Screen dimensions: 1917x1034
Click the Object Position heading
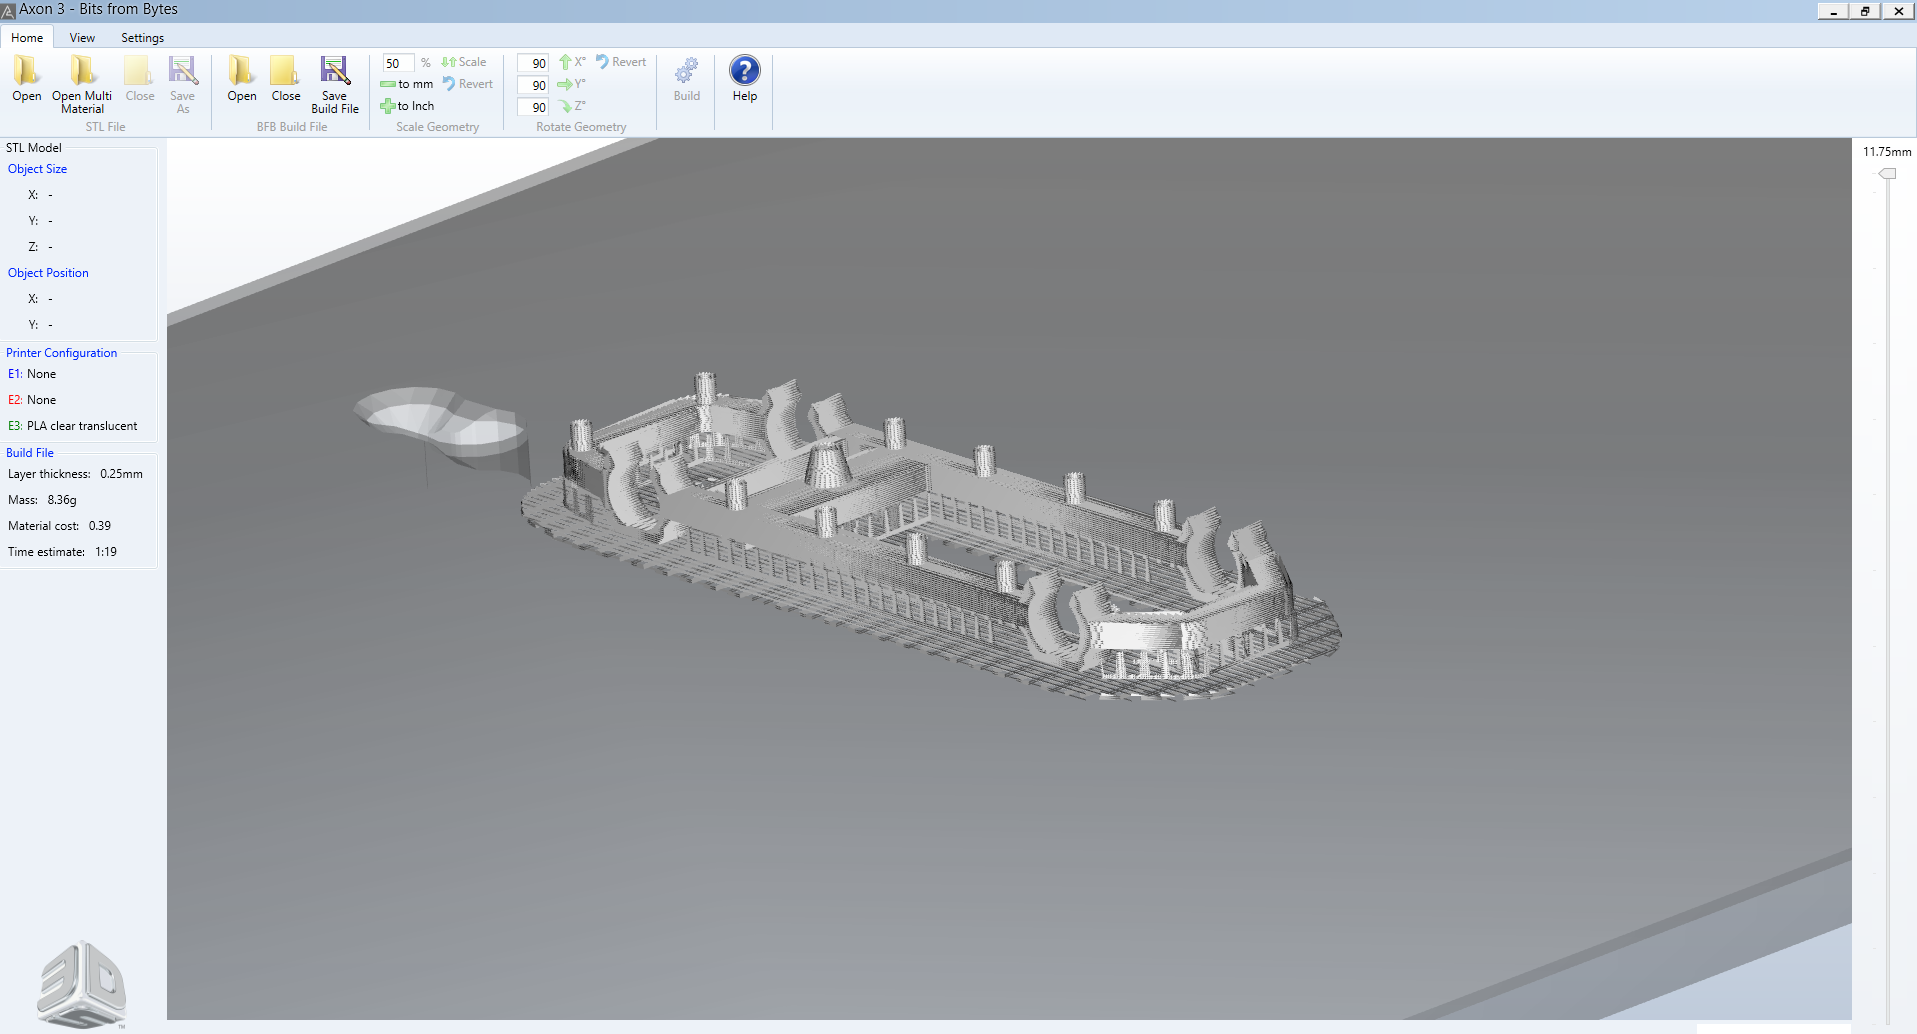point(48,273)
